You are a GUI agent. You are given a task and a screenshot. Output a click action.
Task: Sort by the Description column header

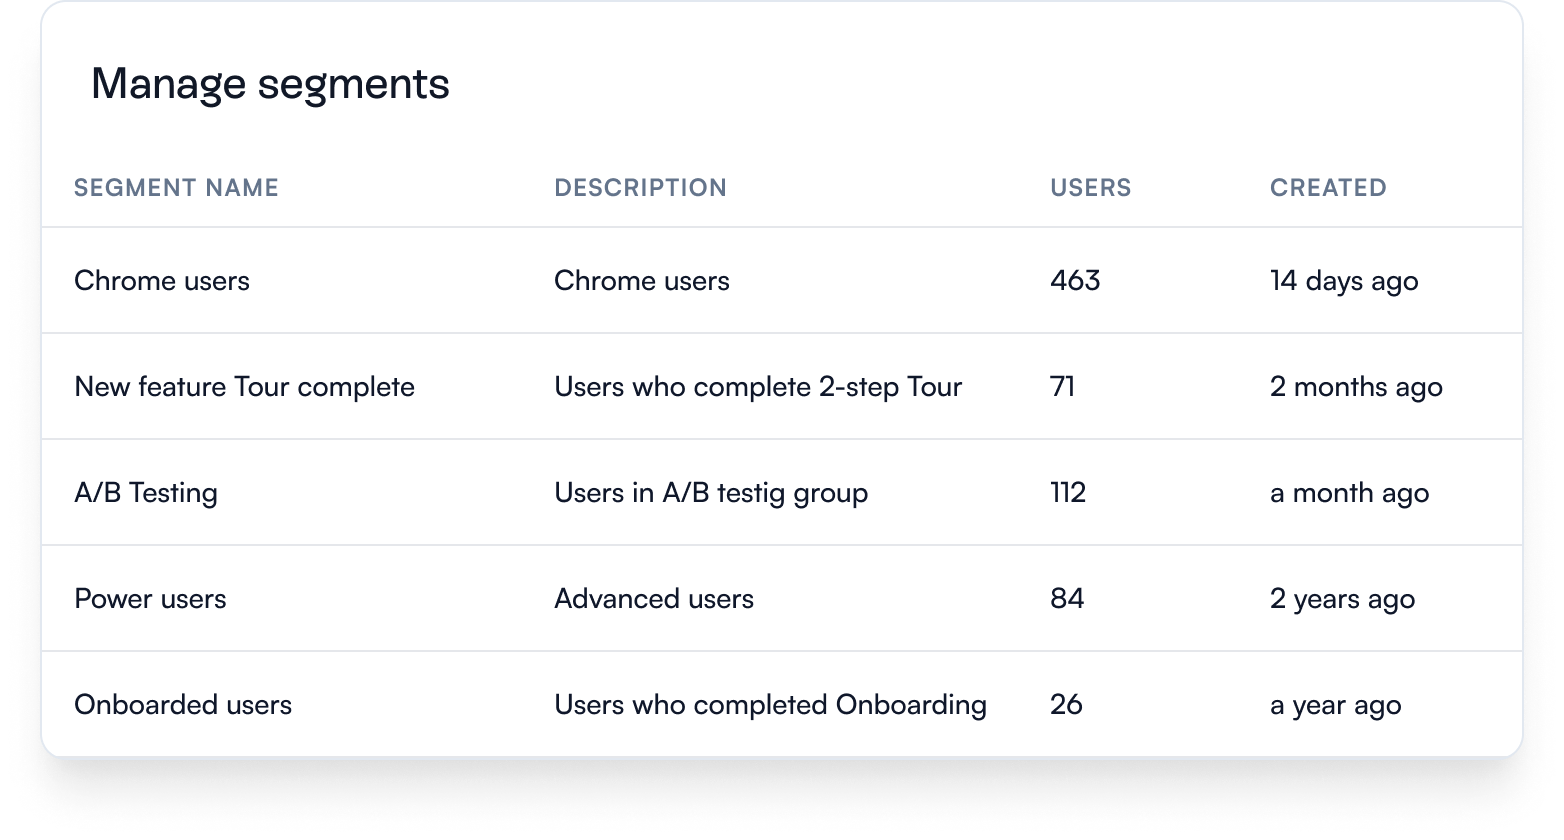pos(640,187)
